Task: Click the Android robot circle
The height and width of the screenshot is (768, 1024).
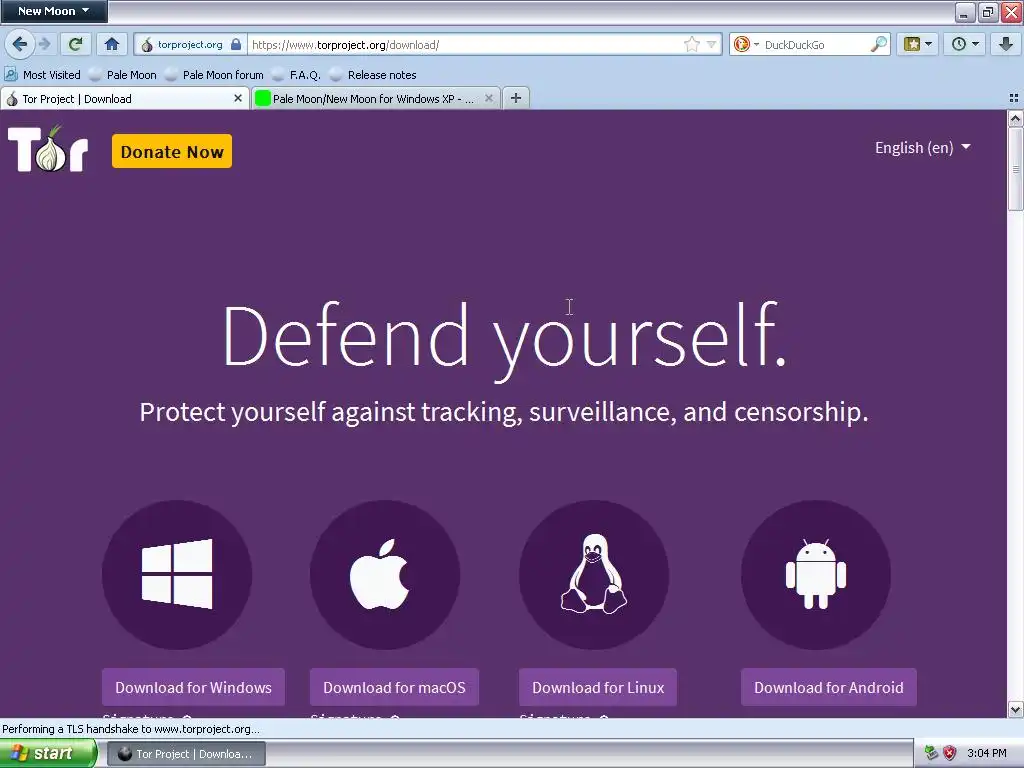Action: (x=816, y=575)
